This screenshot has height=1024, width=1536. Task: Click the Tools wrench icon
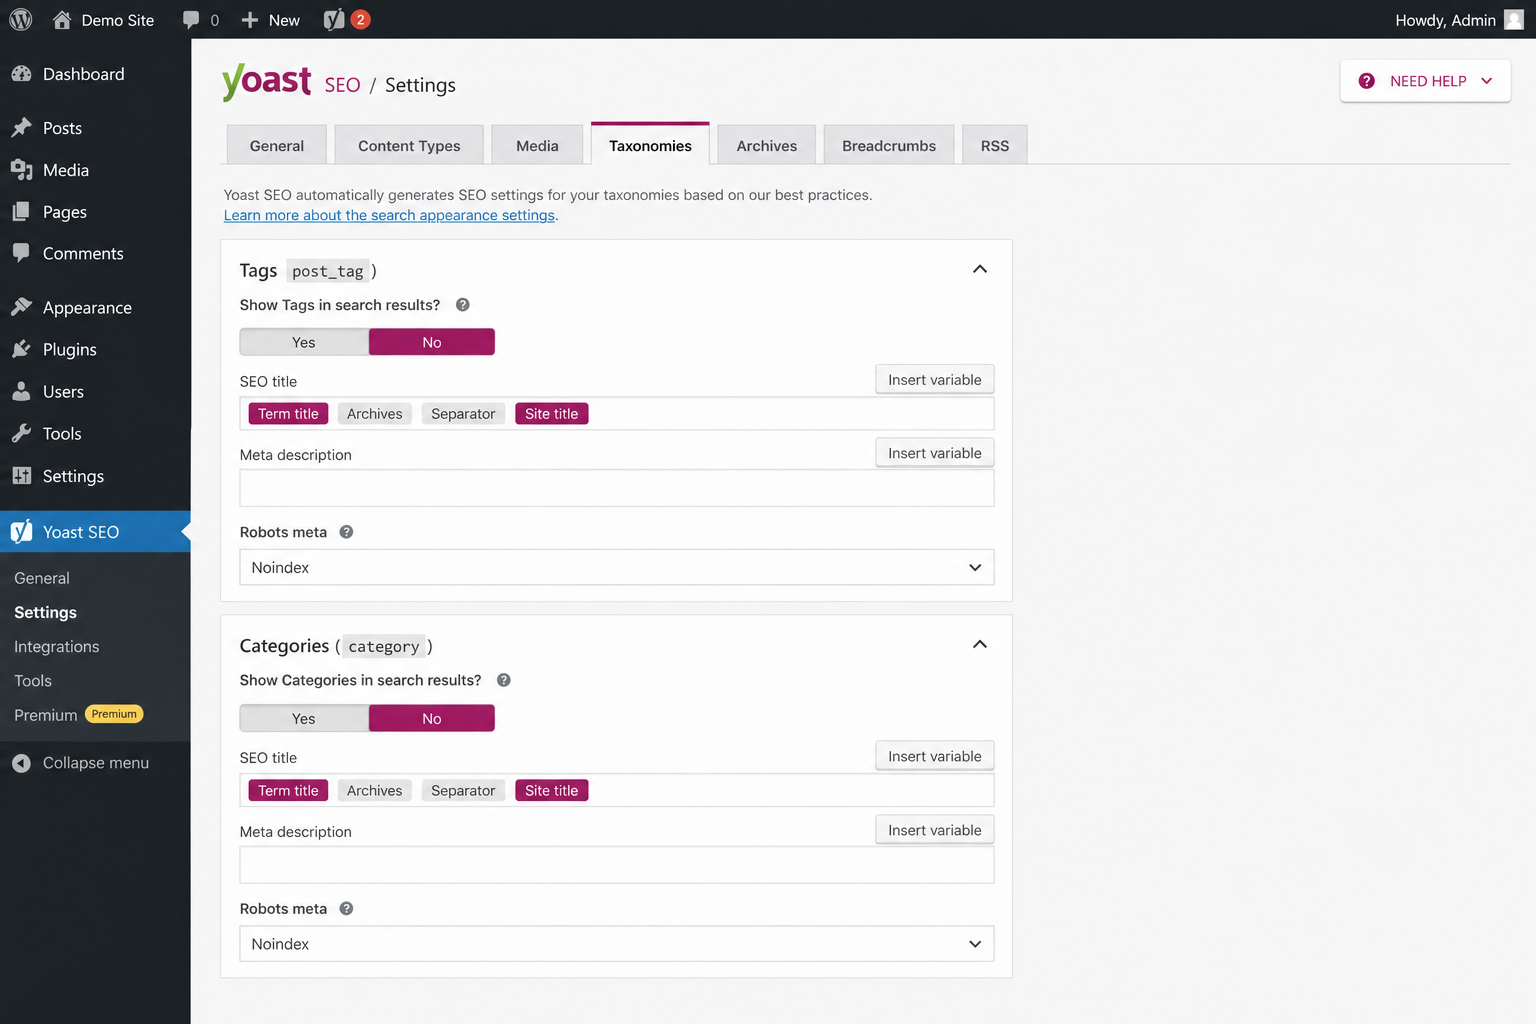tap(21, 433)
